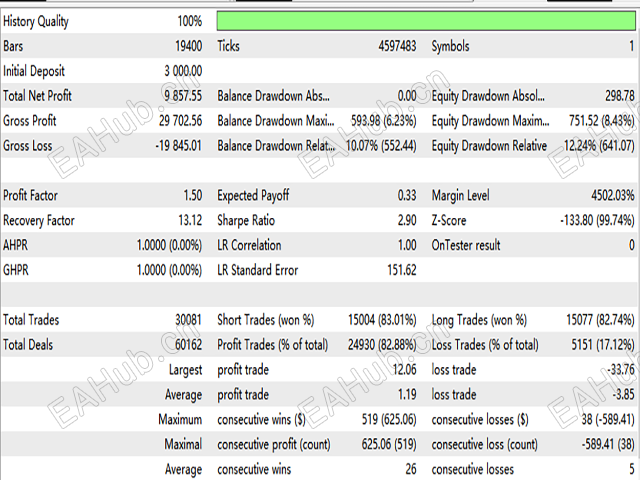Select the Sharpe Ratio value 2.90
Image resolution: width=640 pixels, height=480 pixels.
click(407, 220)
